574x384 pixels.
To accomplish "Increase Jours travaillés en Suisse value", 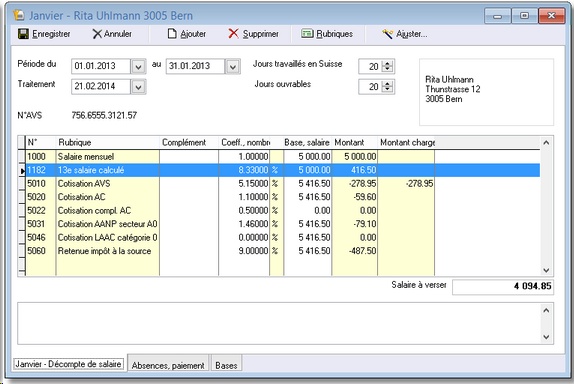I will [x=387, y=63].
